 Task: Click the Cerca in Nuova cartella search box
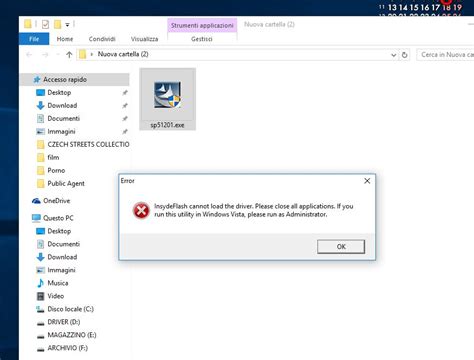(x=445, y=55)
